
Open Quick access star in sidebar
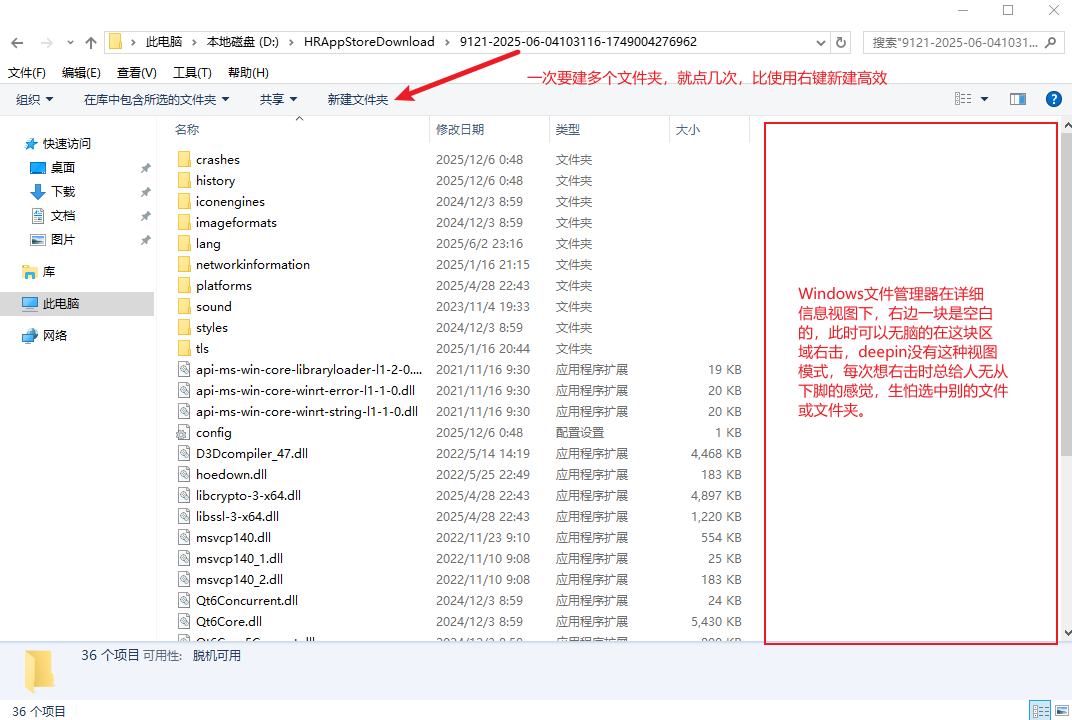[x=31, y=144]
